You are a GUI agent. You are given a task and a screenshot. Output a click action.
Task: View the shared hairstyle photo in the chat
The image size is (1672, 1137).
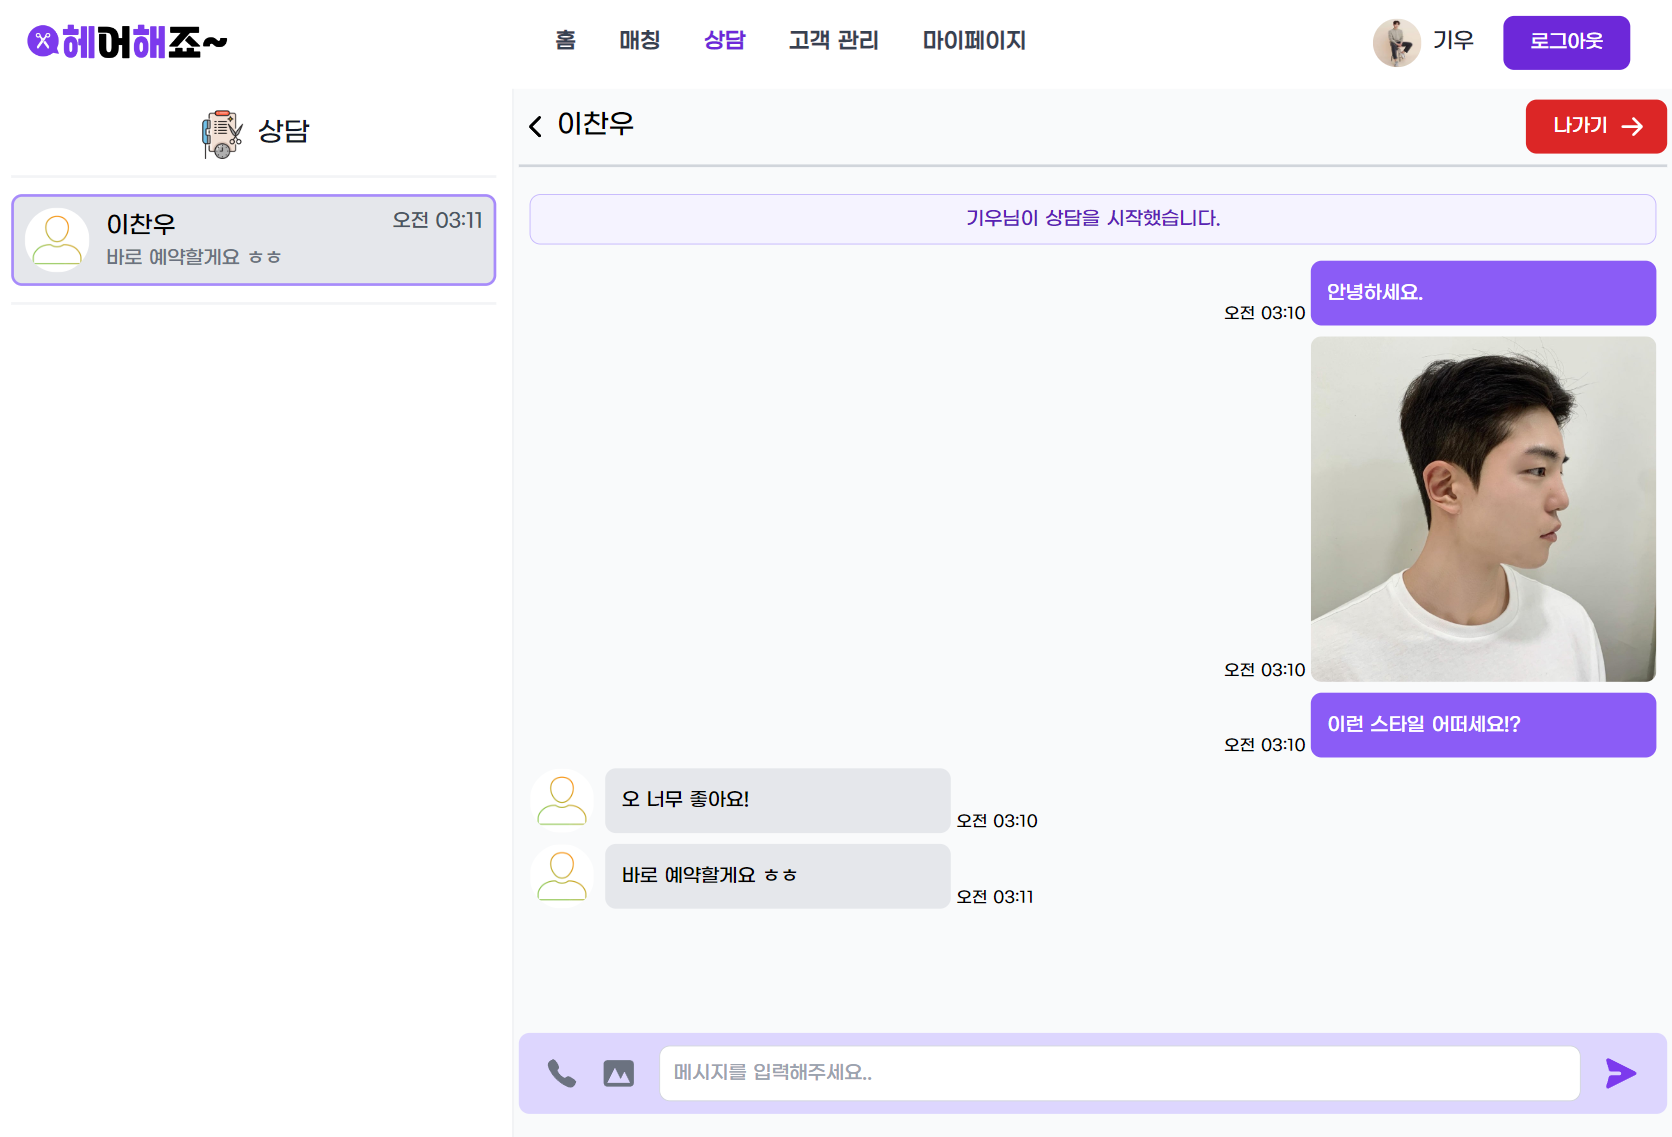tap(1483, 509)
